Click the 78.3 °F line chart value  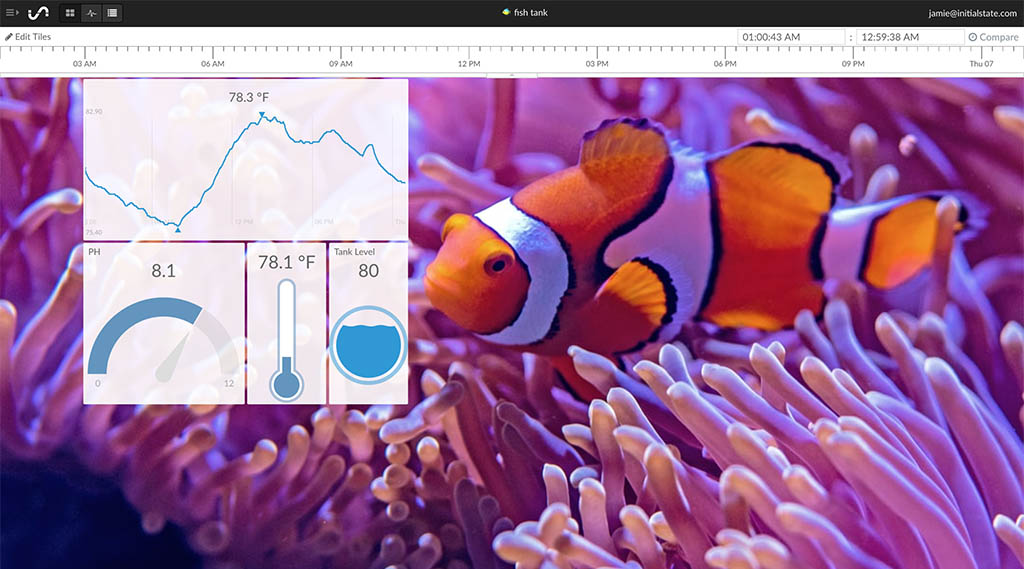click(248, 97)
